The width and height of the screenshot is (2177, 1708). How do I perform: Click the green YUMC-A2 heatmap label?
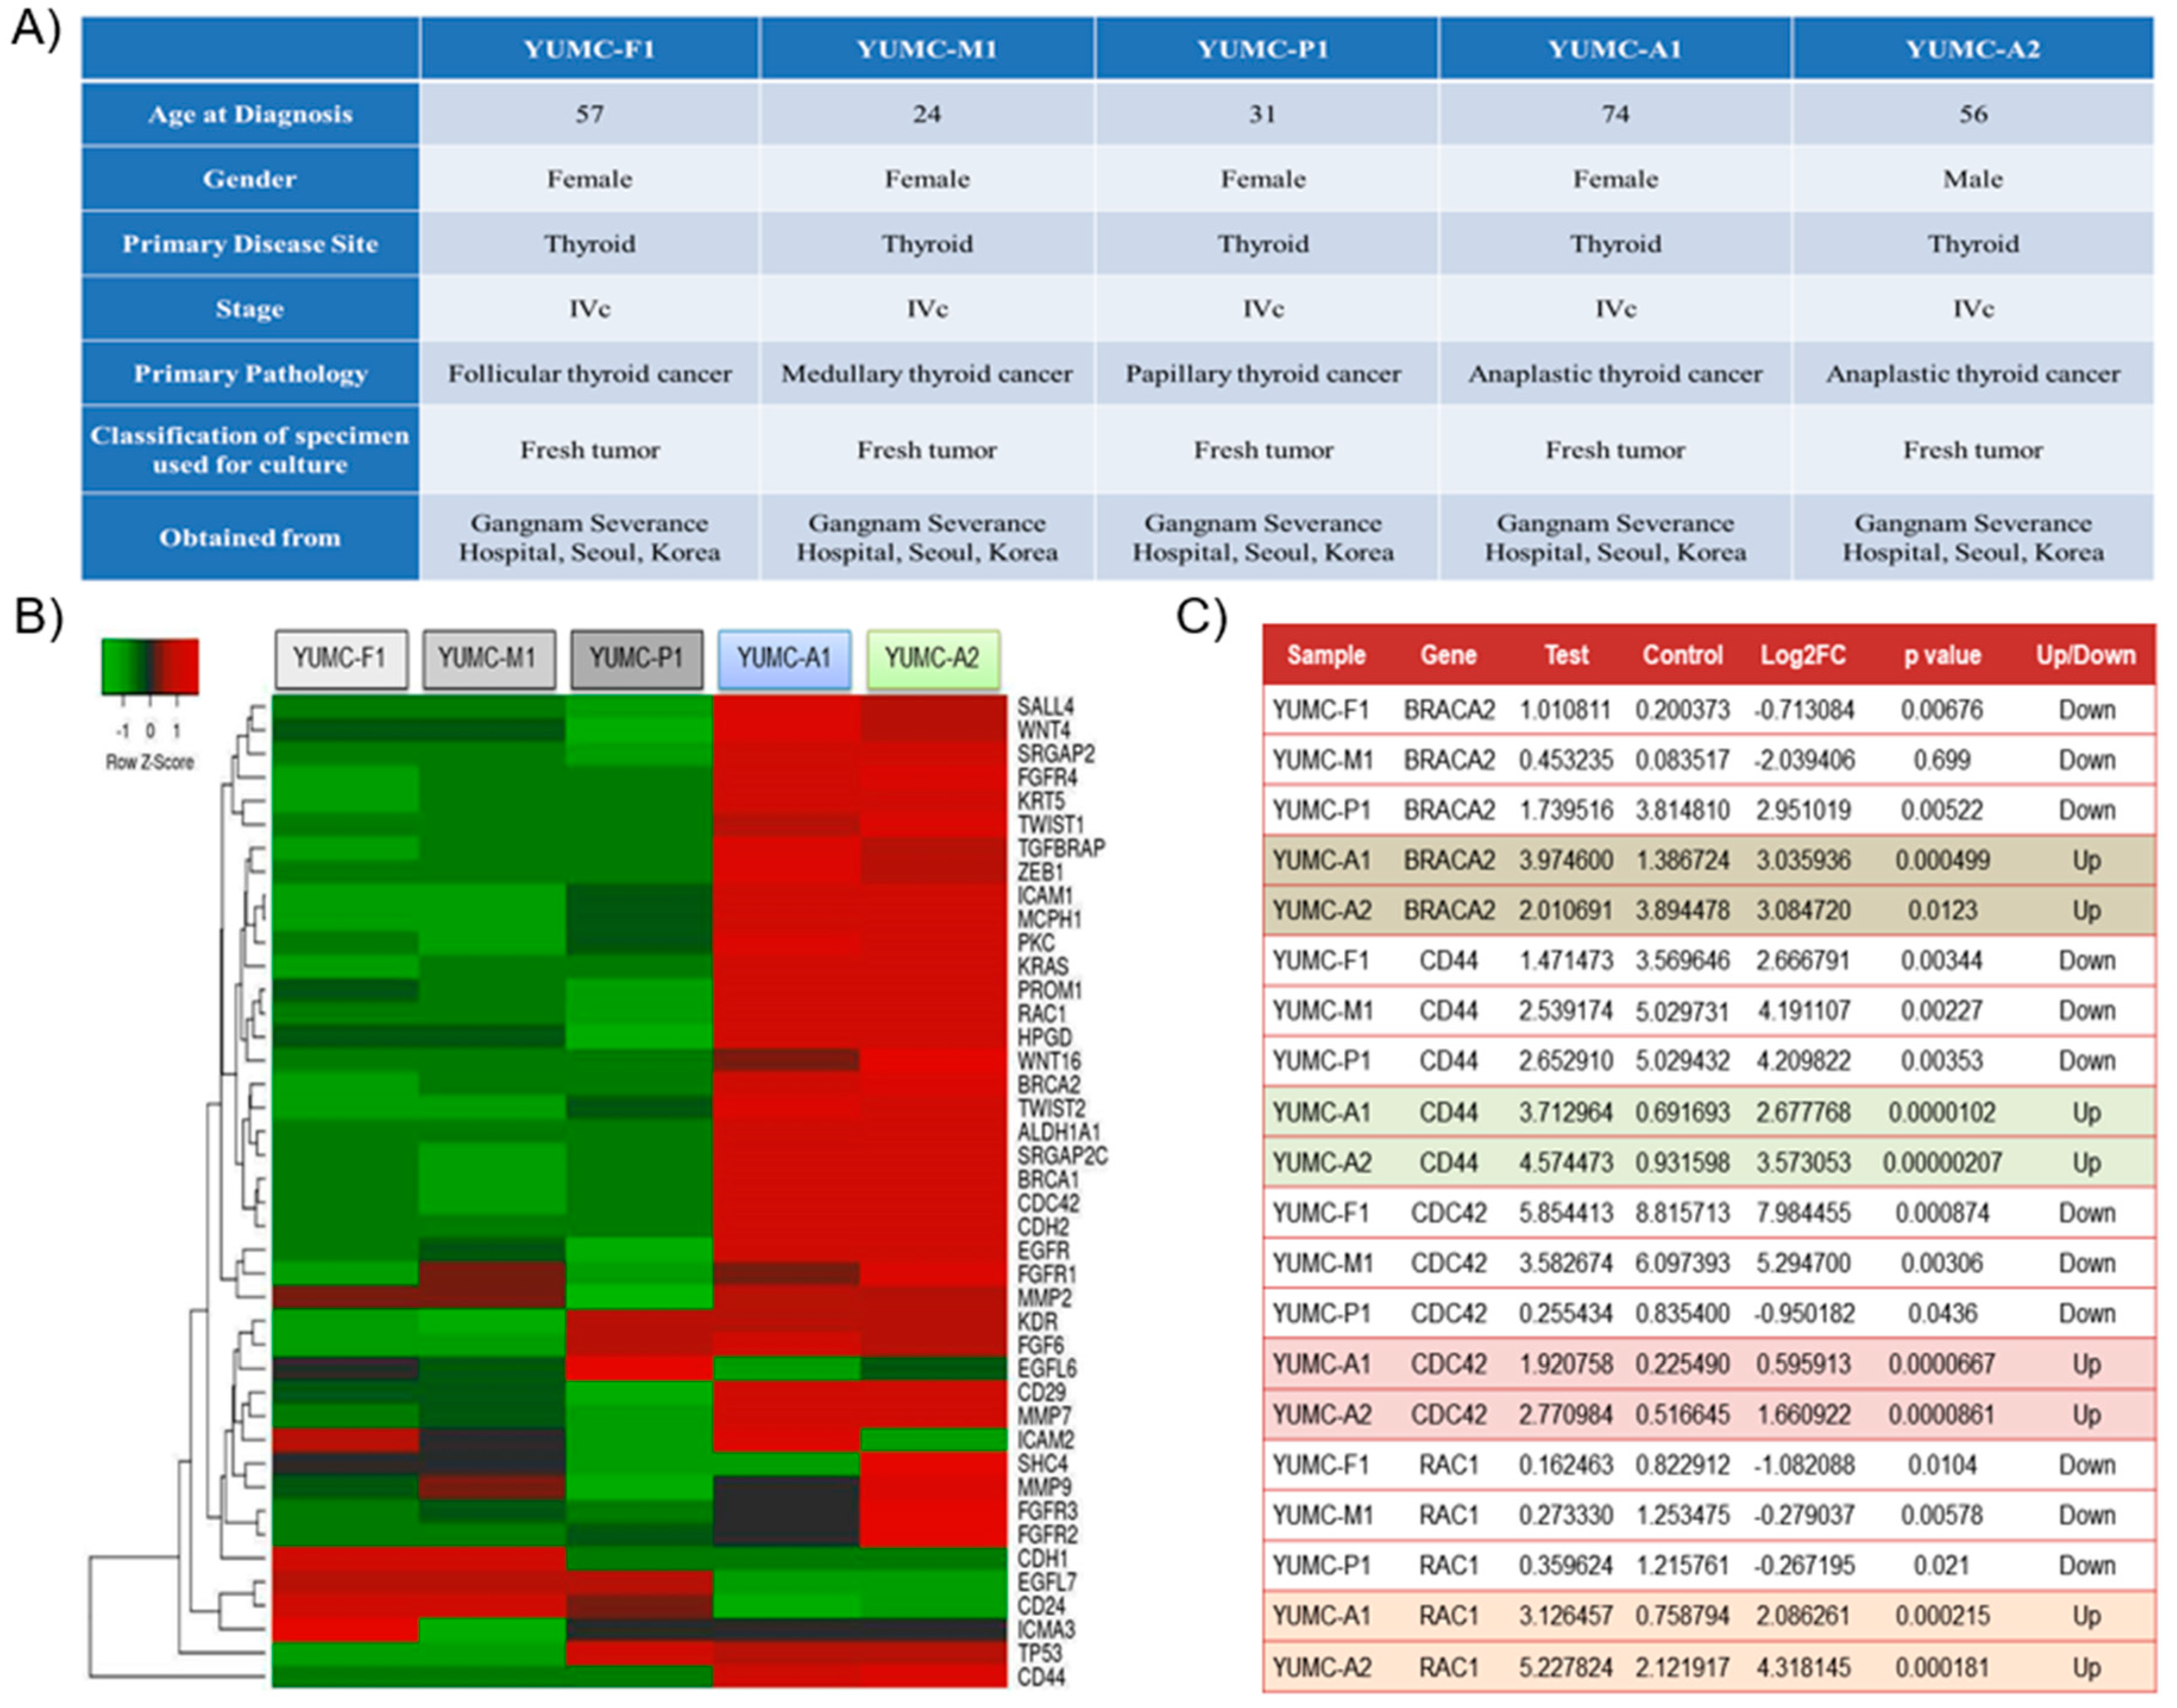(x=932, y=659)
